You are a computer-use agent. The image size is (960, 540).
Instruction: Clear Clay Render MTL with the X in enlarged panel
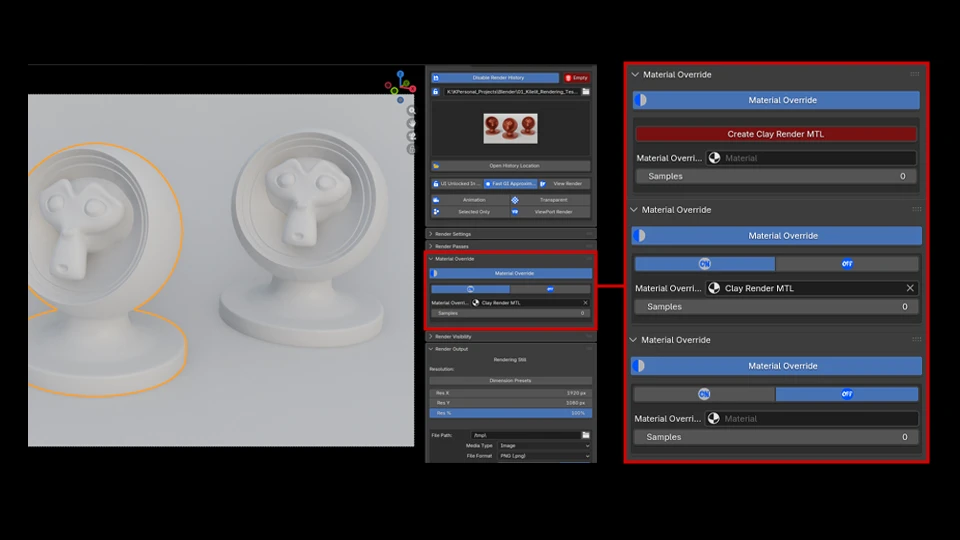pyautogui.click(x=910, y=288)
